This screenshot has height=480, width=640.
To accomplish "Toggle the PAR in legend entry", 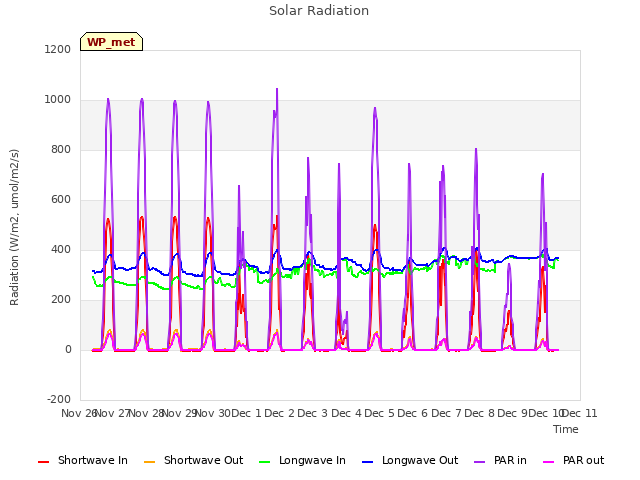I will tap(500, 460).
